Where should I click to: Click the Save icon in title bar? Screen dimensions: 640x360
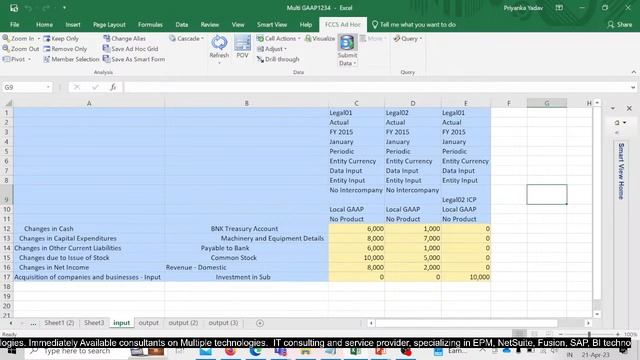pyautogui.click(x=14, y=8)
